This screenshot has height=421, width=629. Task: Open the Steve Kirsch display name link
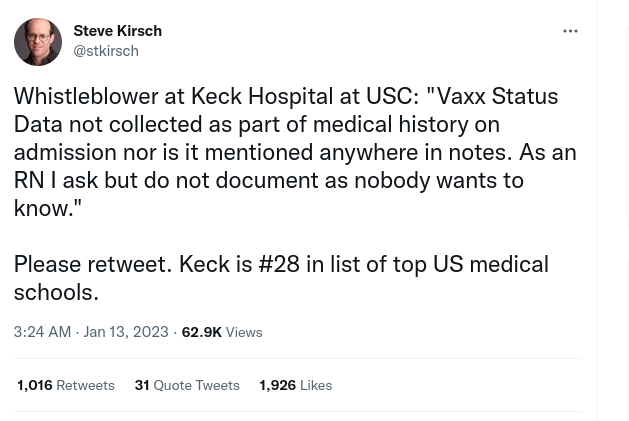click(117, 31)
